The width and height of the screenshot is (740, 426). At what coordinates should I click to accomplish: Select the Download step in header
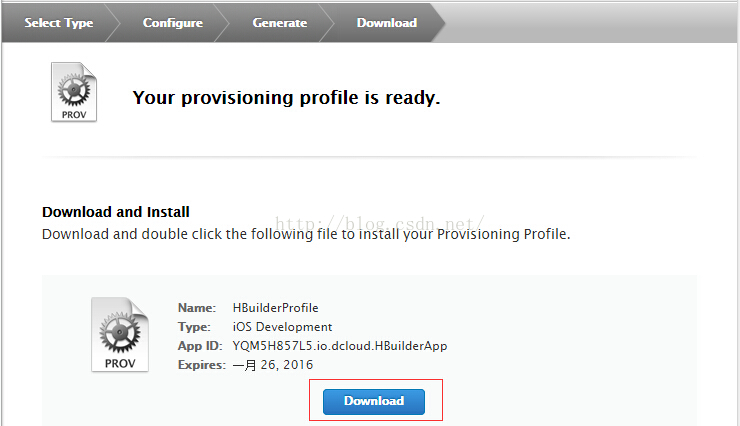coord(387,23)
